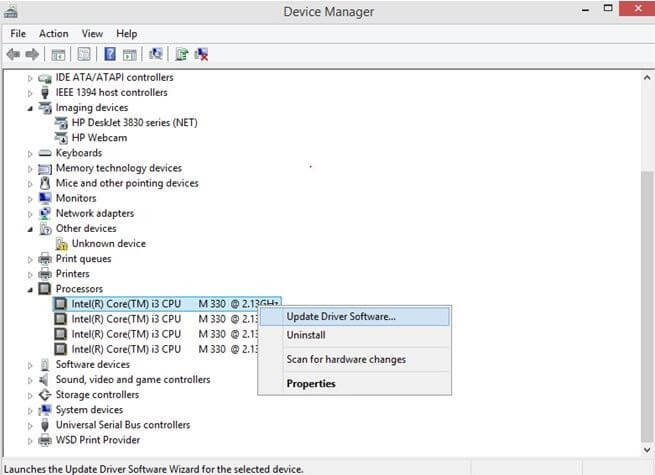Open the View menu
The image size is (655, 475).
(92, 34)
